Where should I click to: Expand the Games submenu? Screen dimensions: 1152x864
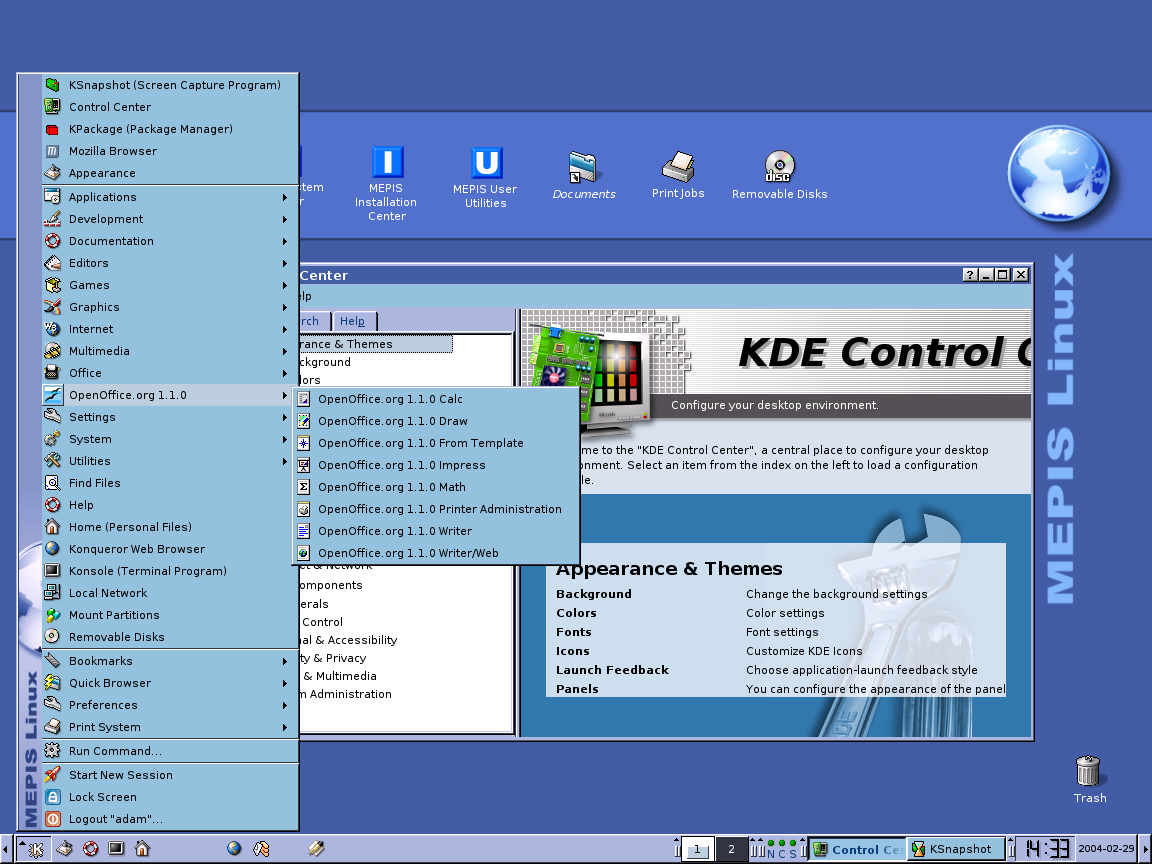170,285
